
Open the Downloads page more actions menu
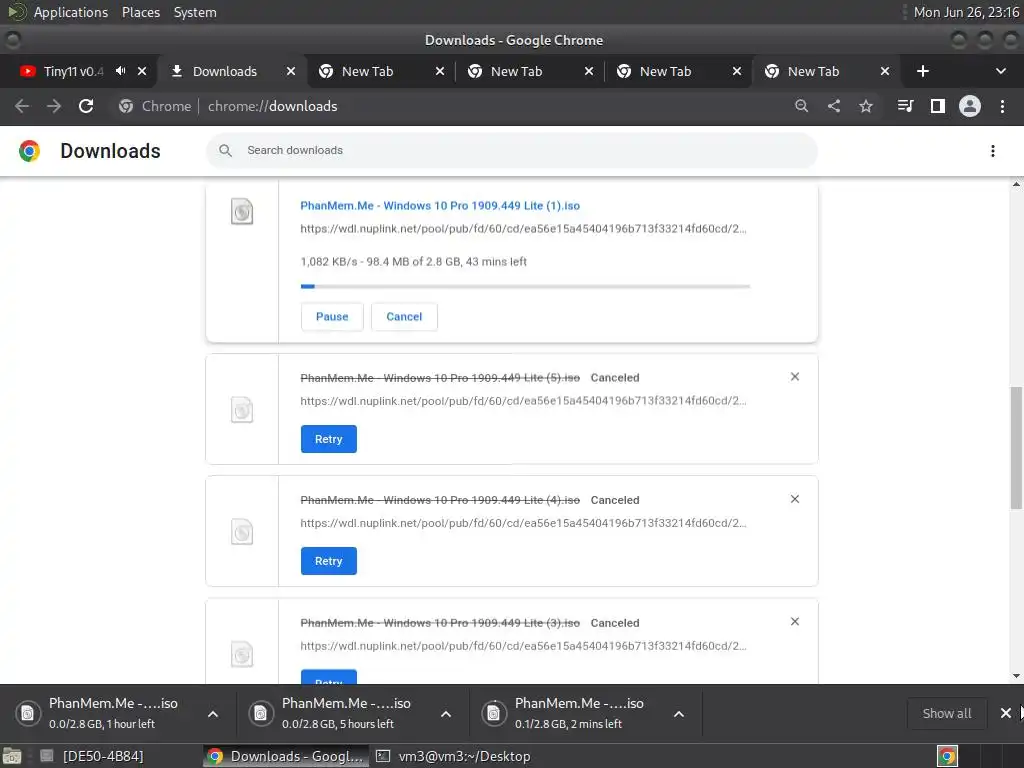993,152
